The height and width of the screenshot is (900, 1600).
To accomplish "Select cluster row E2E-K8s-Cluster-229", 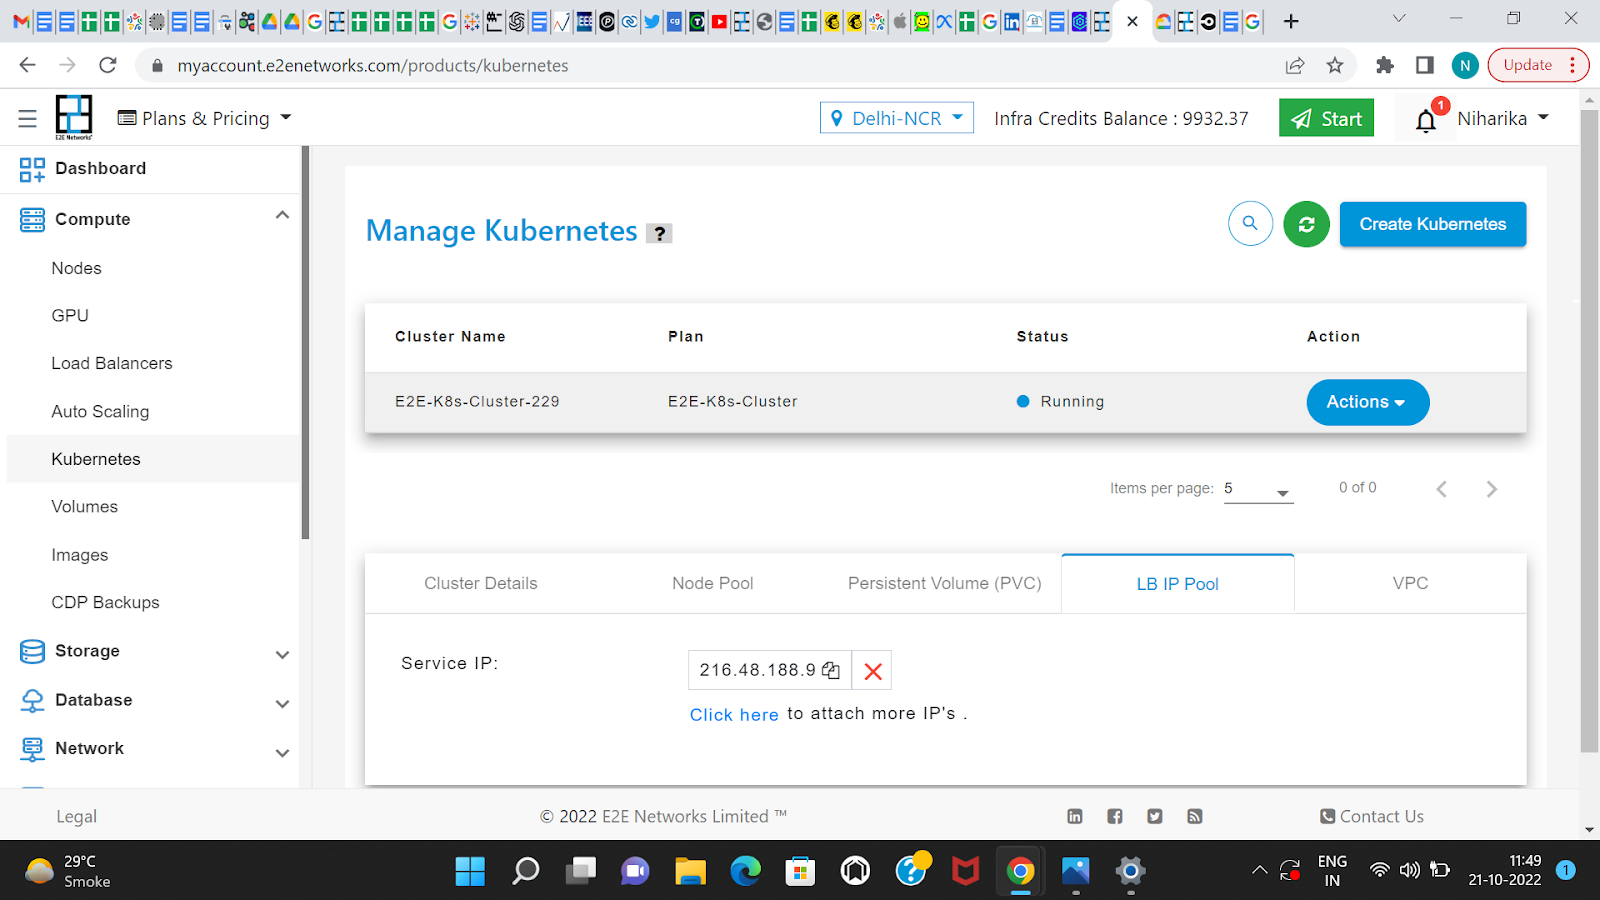I will [x=945, y=402].
